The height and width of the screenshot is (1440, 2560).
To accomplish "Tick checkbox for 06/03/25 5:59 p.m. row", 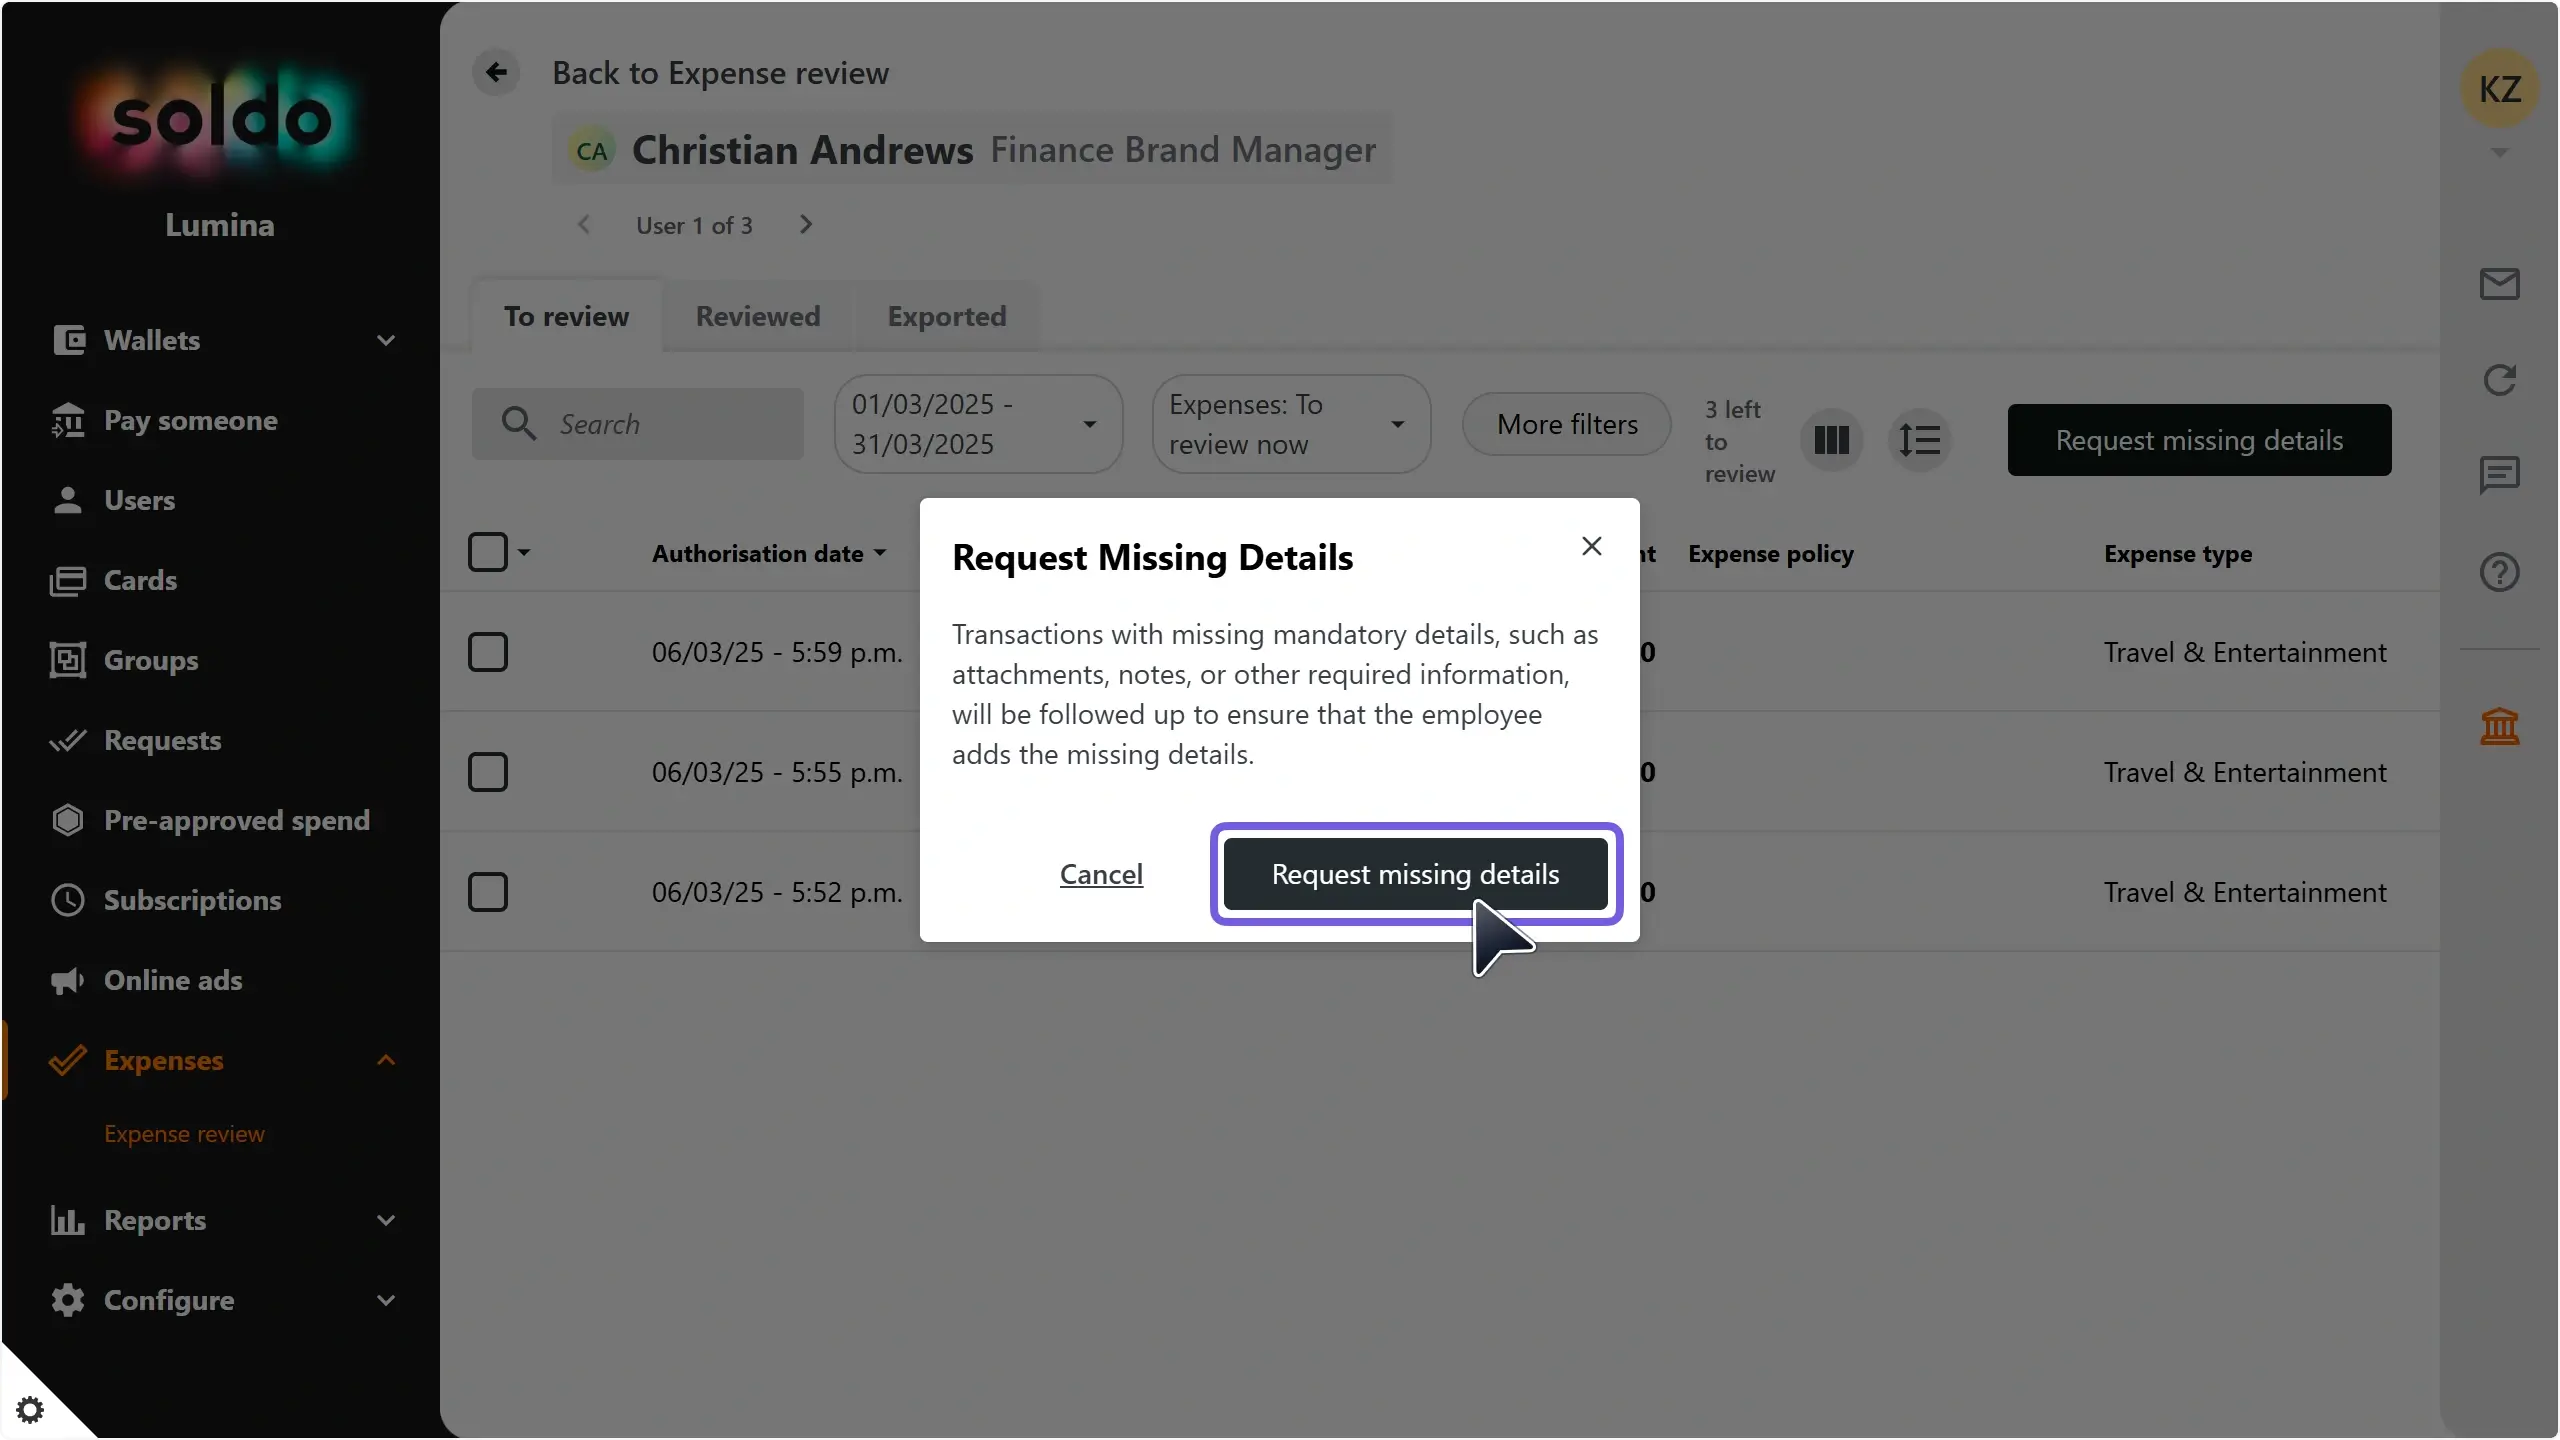I will coord(488,652).
